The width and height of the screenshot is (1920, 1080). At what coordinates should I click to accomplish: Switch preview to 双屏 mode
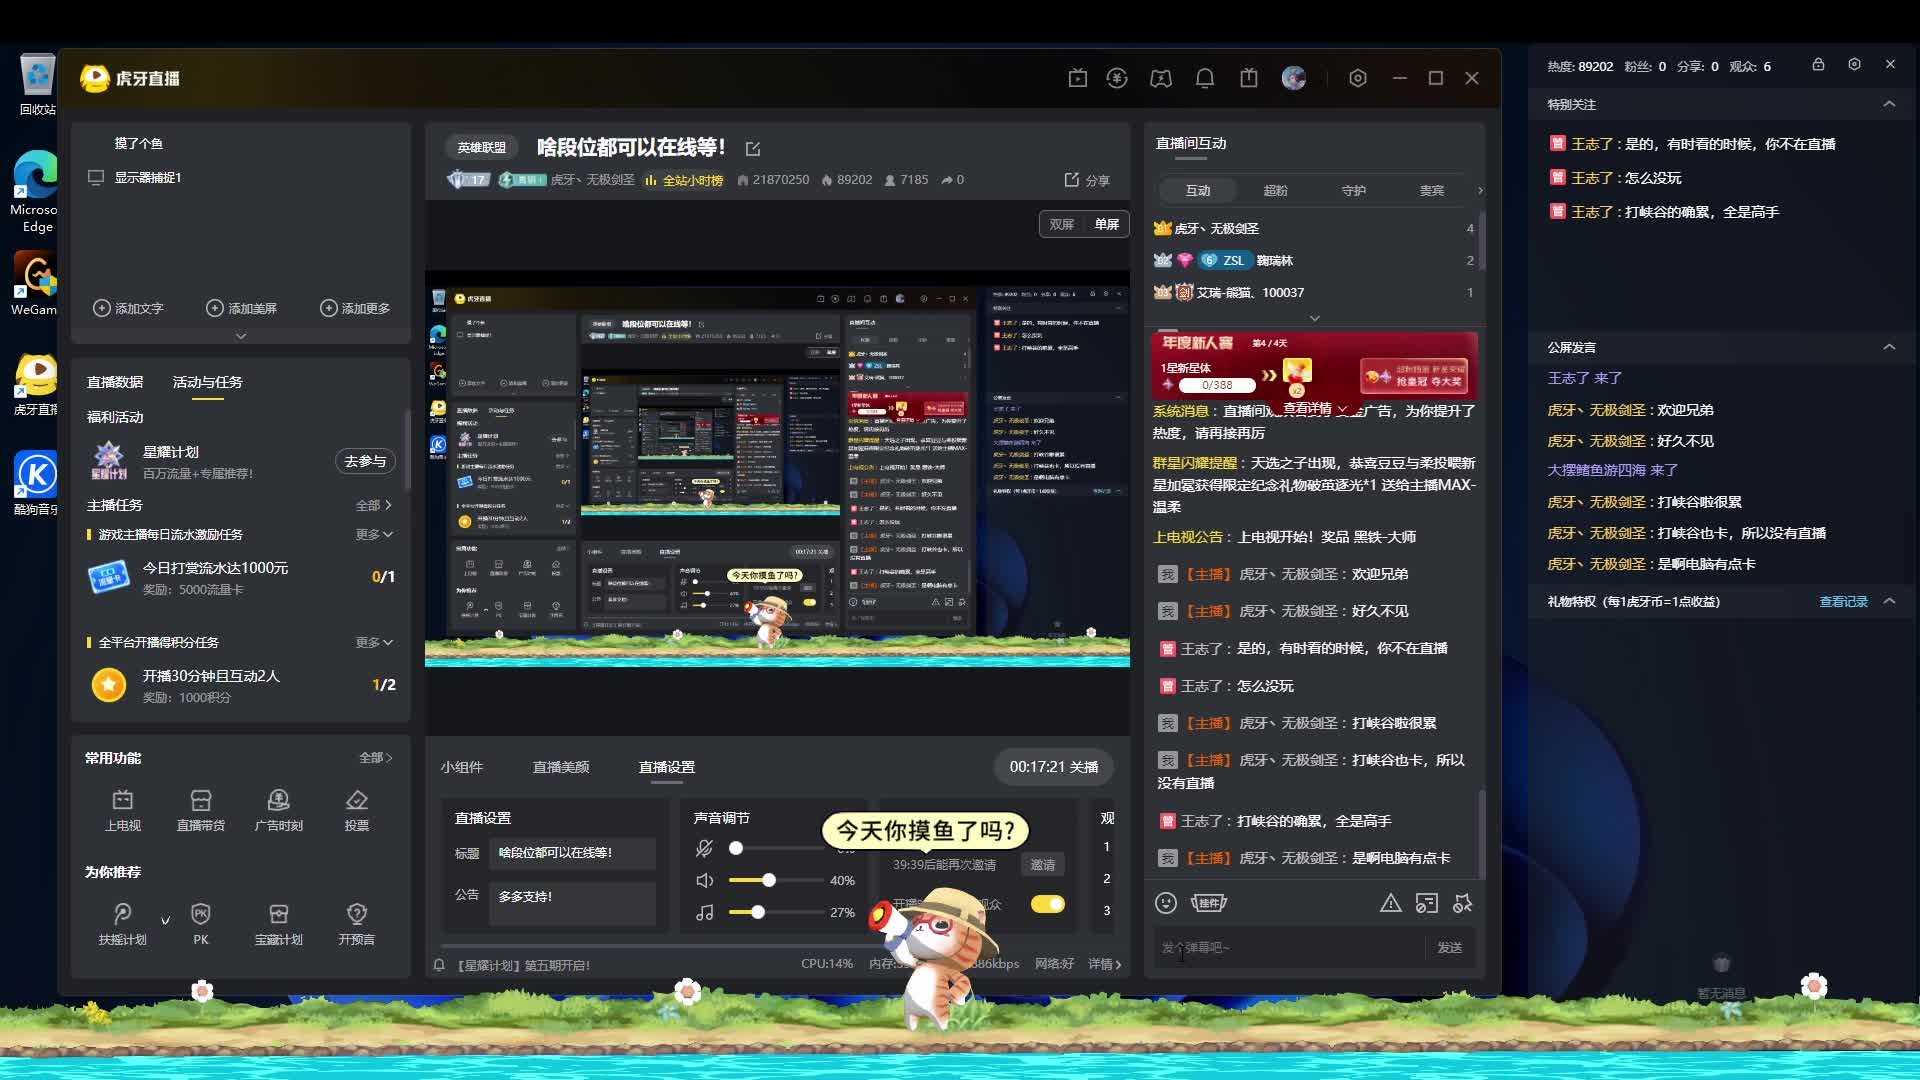[x=1061, y=224]
